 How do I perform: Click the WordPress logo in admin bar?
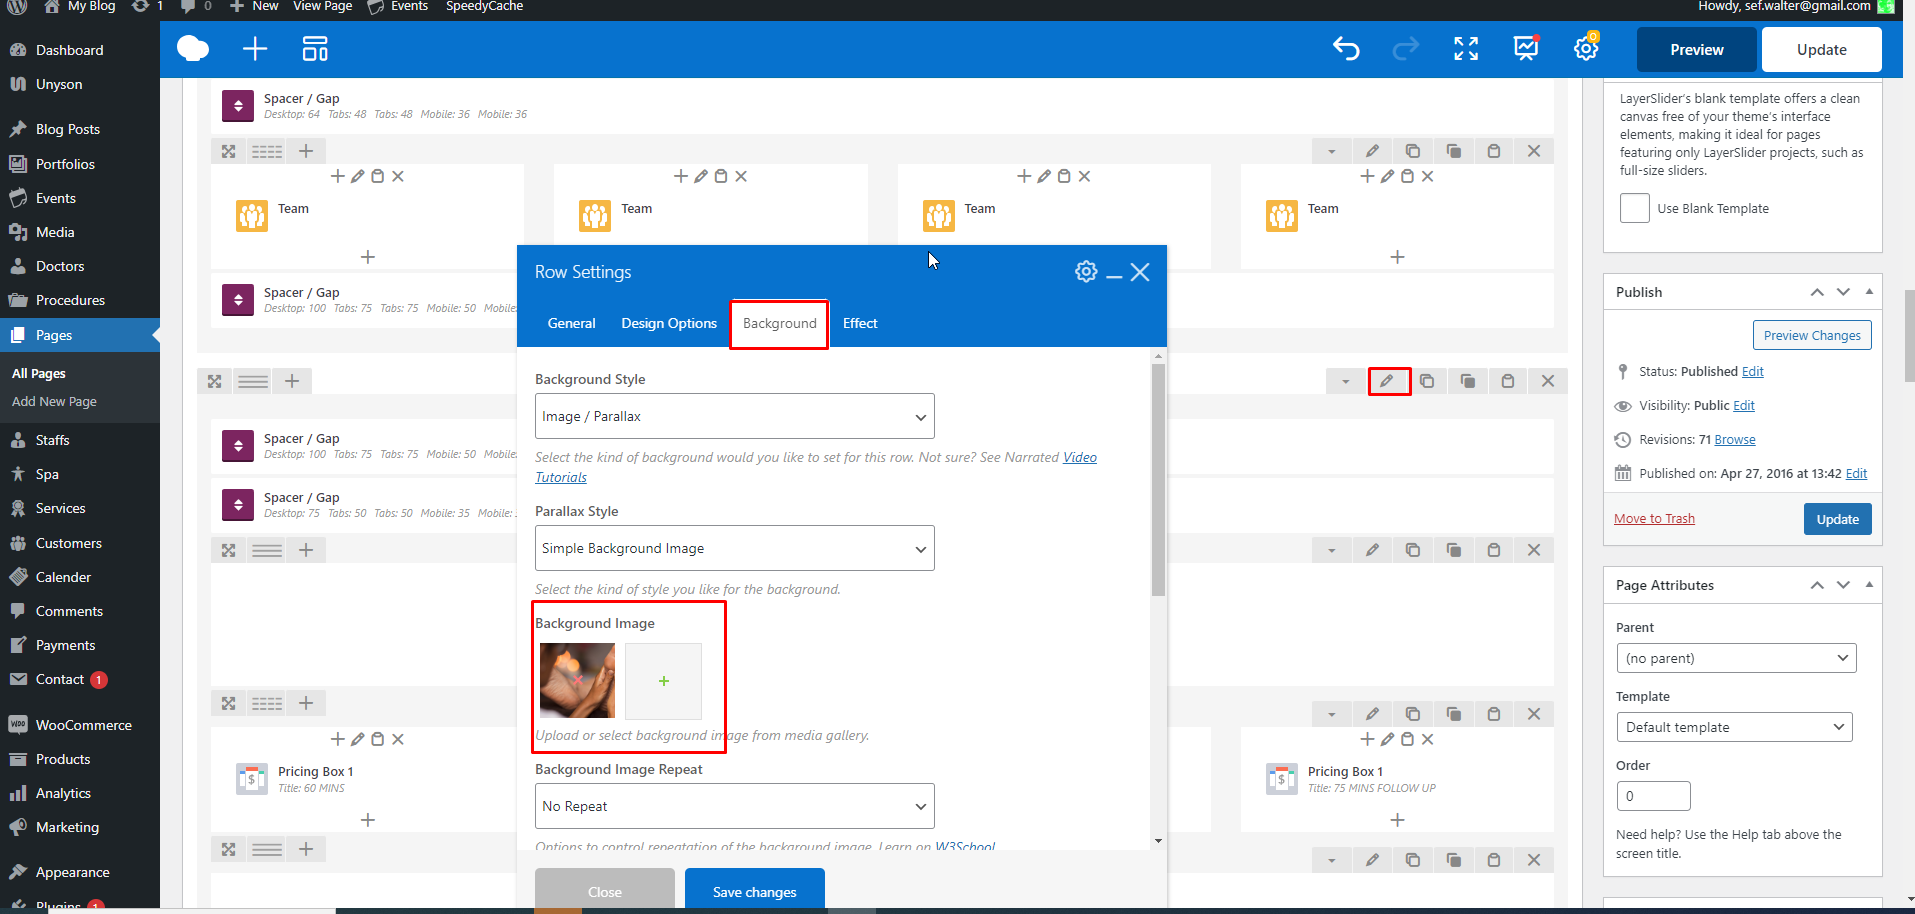(17, 6)
